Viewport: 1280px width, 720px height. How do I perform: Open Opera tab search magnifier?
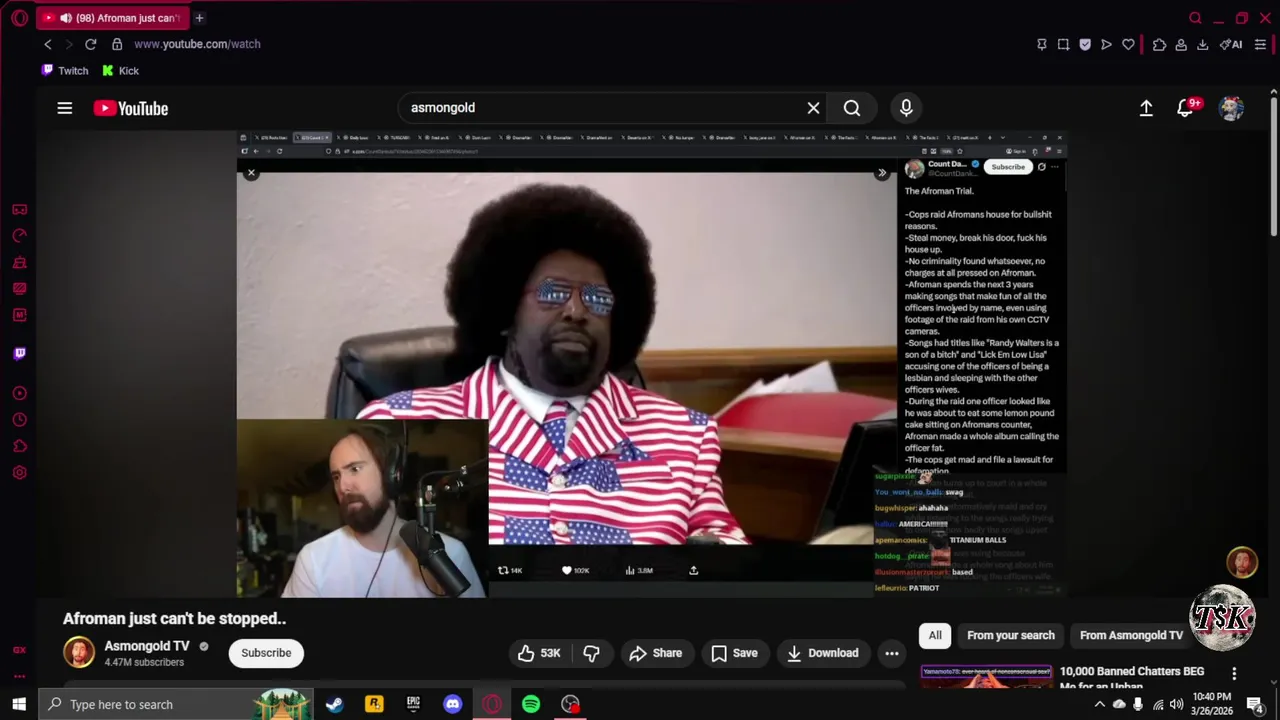pos(1195,18)
